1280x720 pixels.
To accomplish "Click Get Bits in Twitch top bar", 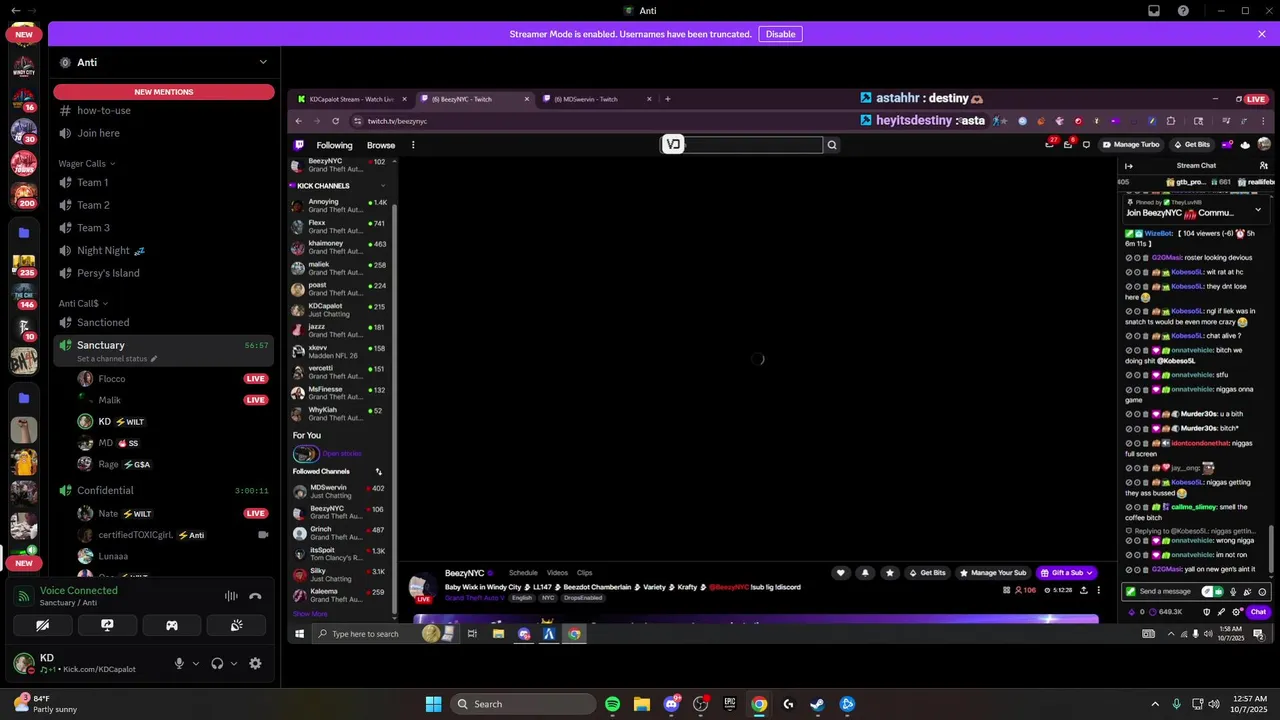I will (1192, 145).
